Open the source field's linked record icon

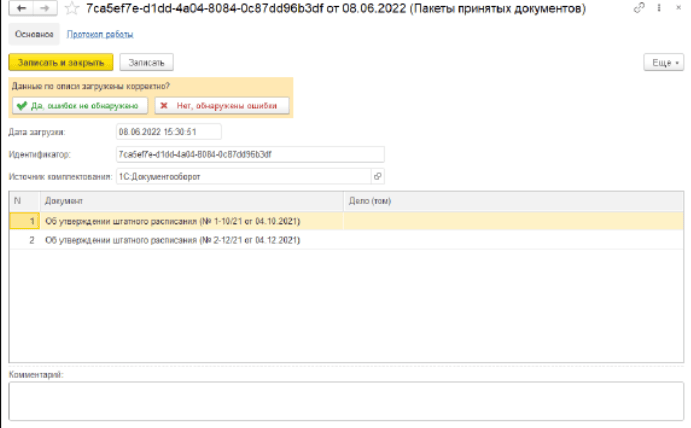click(x=377, y=176)
